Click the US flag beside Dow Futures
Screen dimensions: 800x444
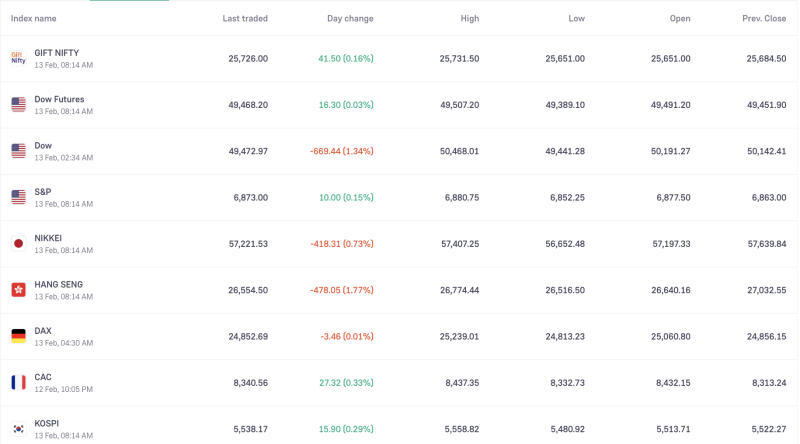pos(18,105)
